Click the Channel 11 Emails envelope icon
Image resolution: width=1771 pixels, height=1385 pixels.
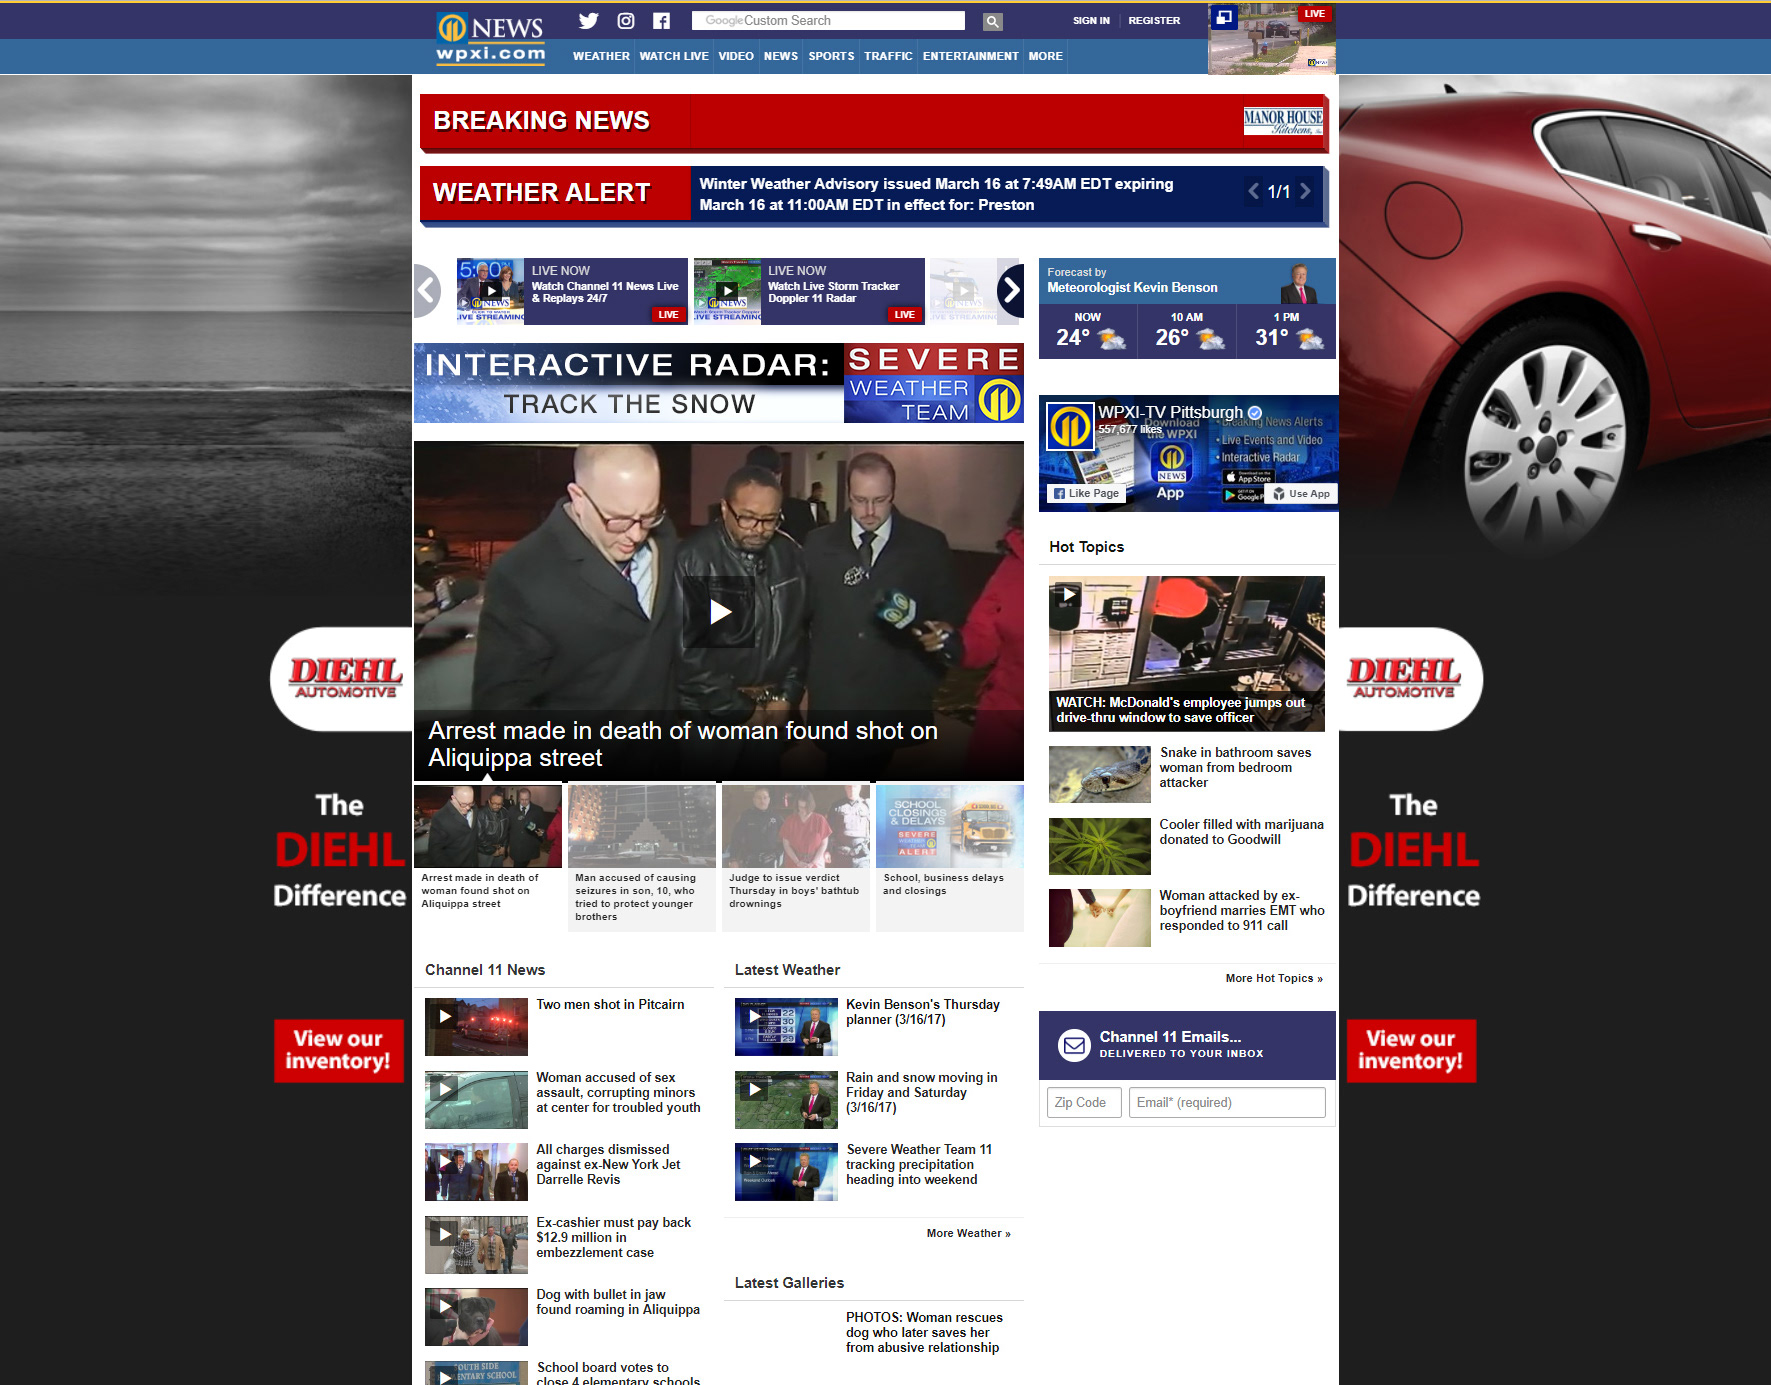click(1074, 1045)
